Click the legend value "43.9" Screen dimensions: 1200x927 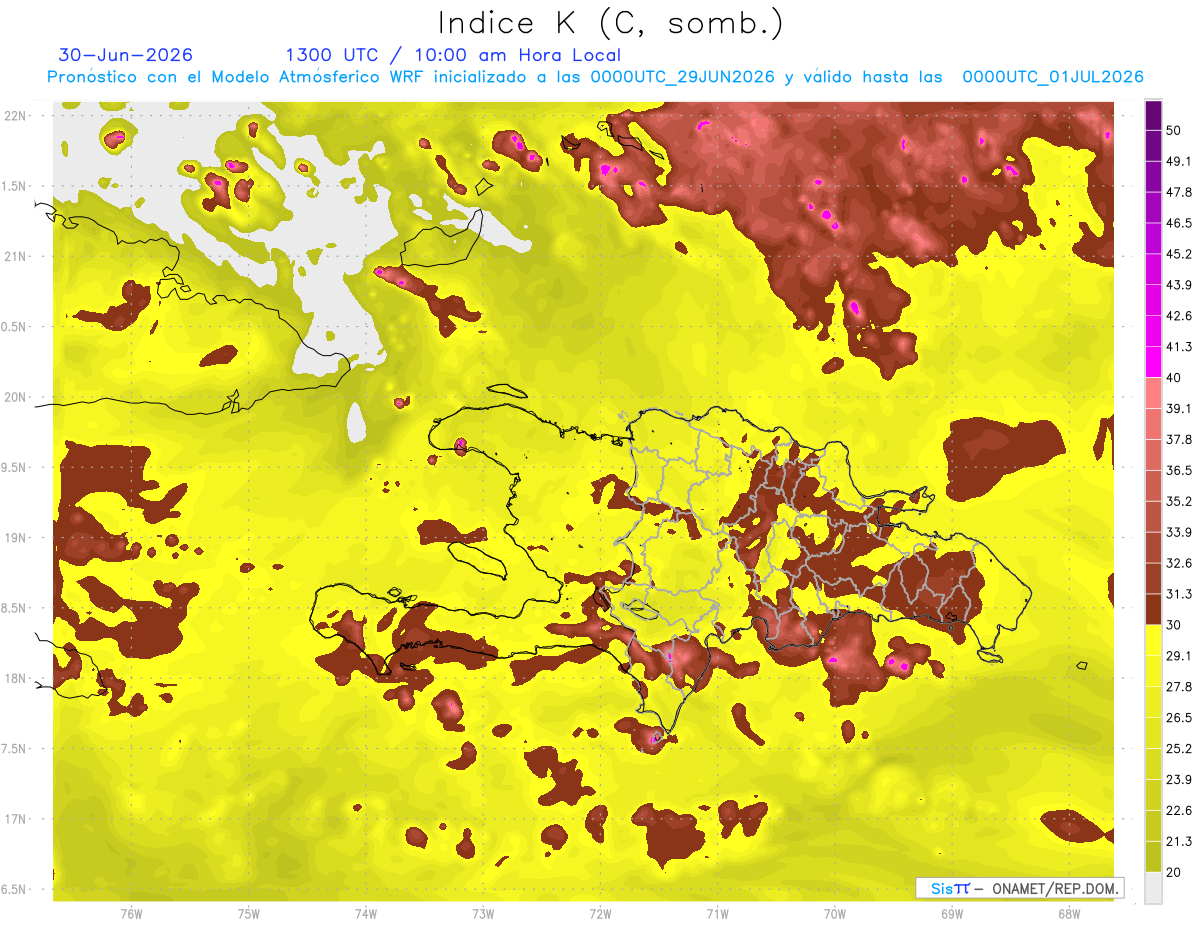[1179, 285]
